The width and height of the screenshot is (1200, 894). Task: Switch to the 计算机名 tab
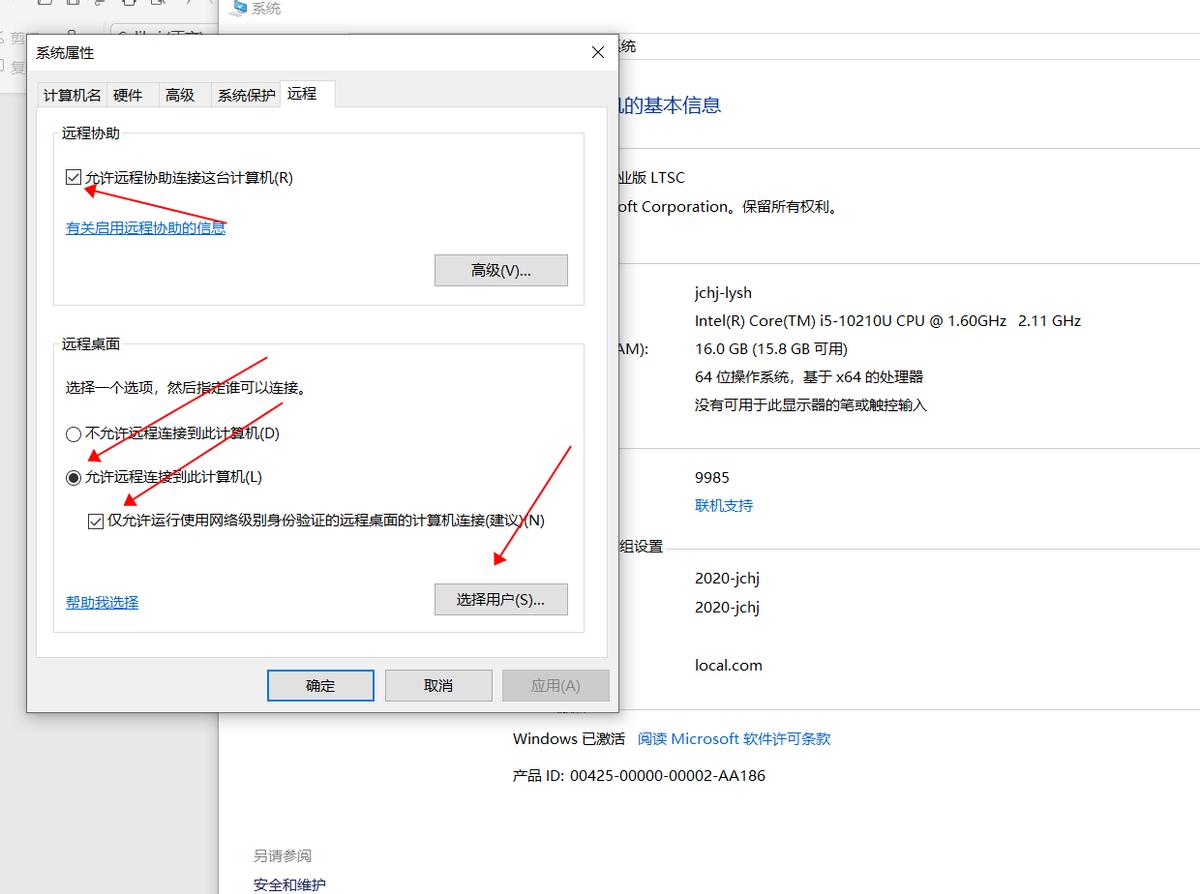click(72, 95)
